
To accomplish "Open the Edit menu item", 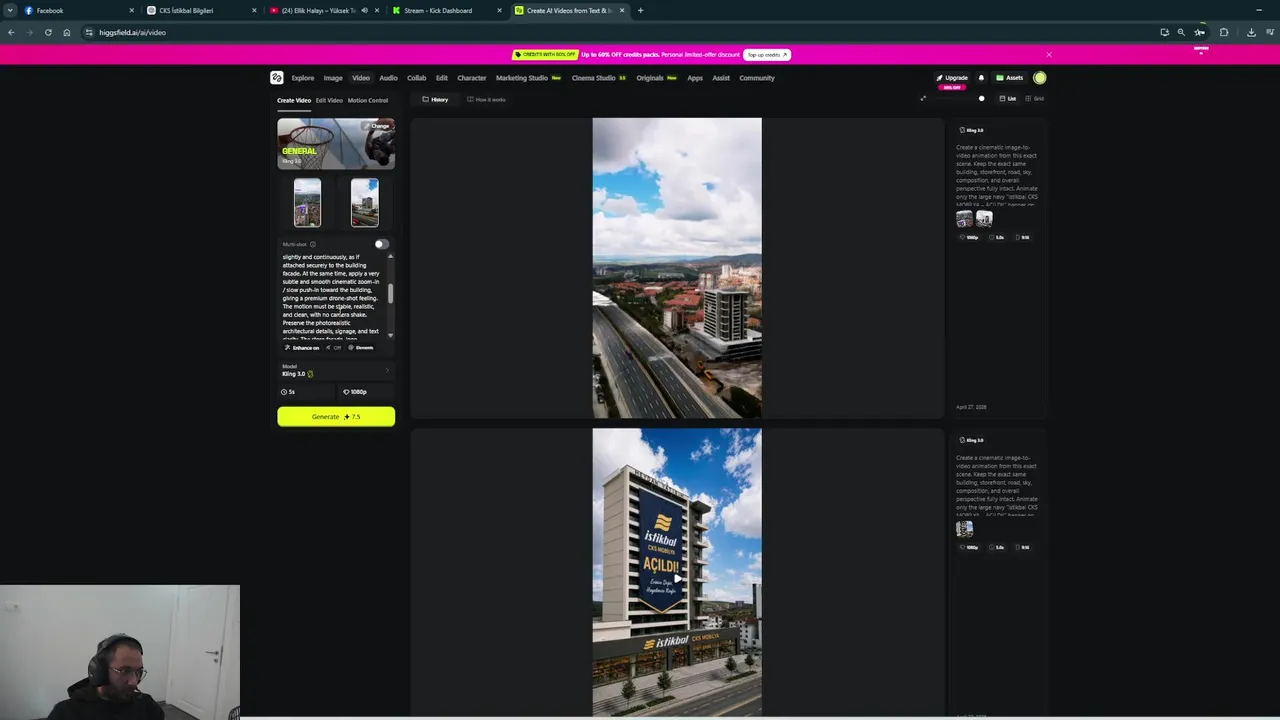I will [x=442, y=78].
